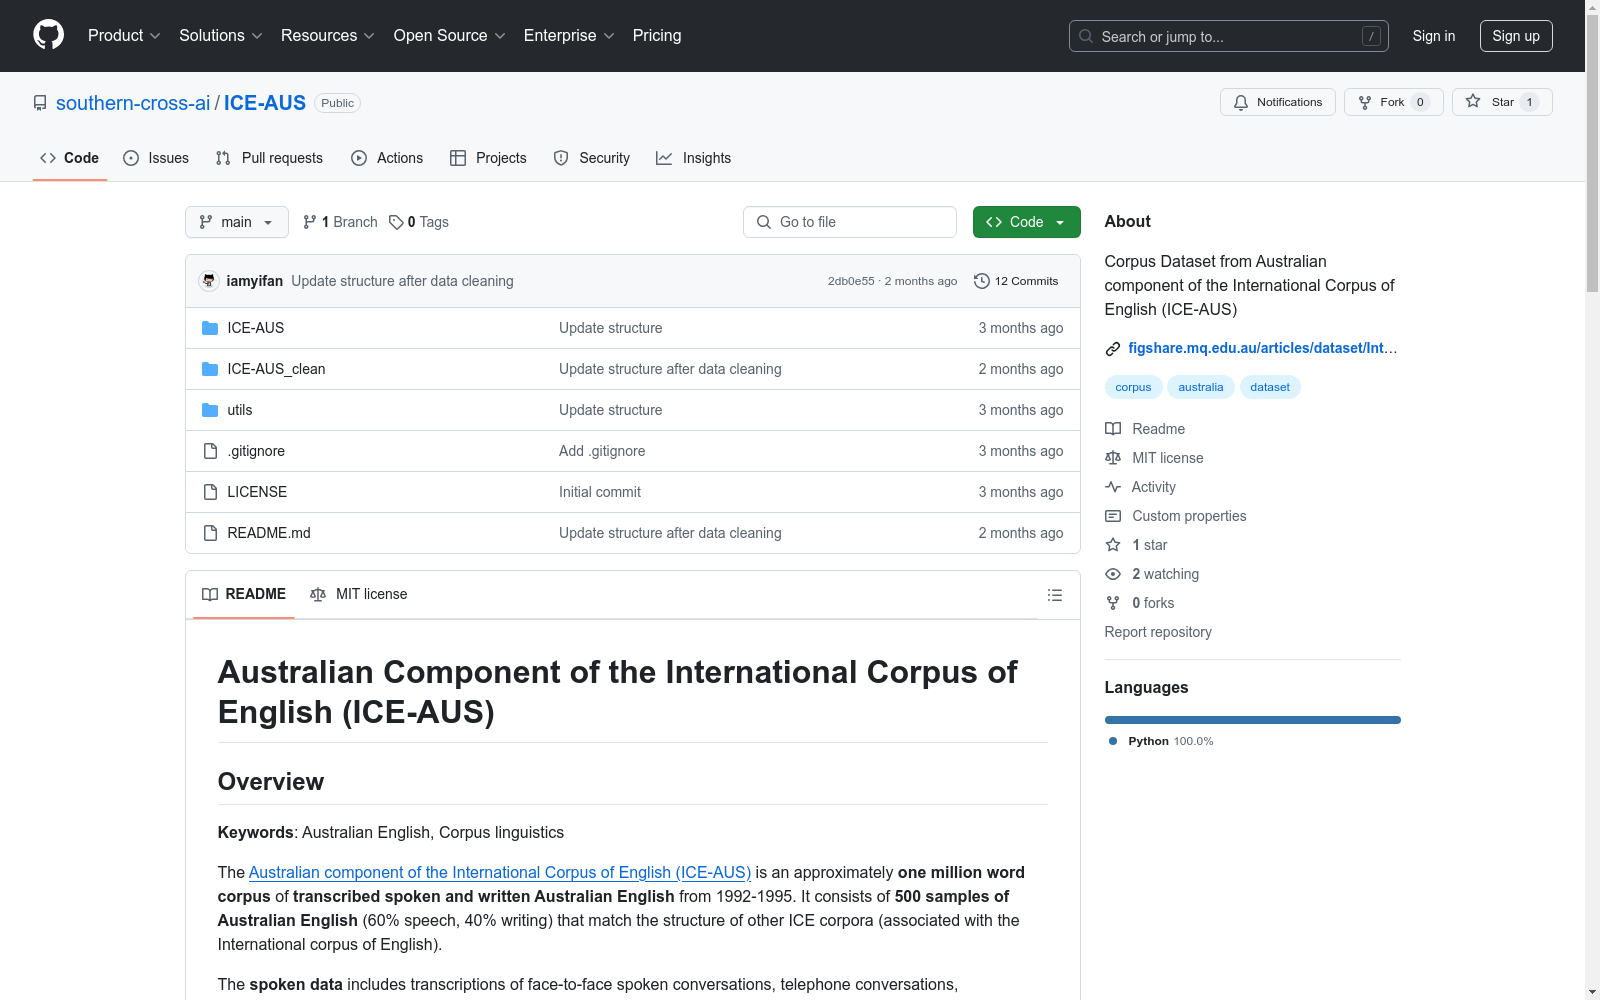Click the Sign in link

coord(1433,36)
